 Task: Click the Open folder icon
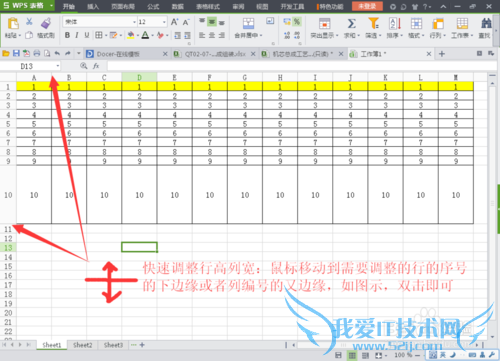[6, 53]
